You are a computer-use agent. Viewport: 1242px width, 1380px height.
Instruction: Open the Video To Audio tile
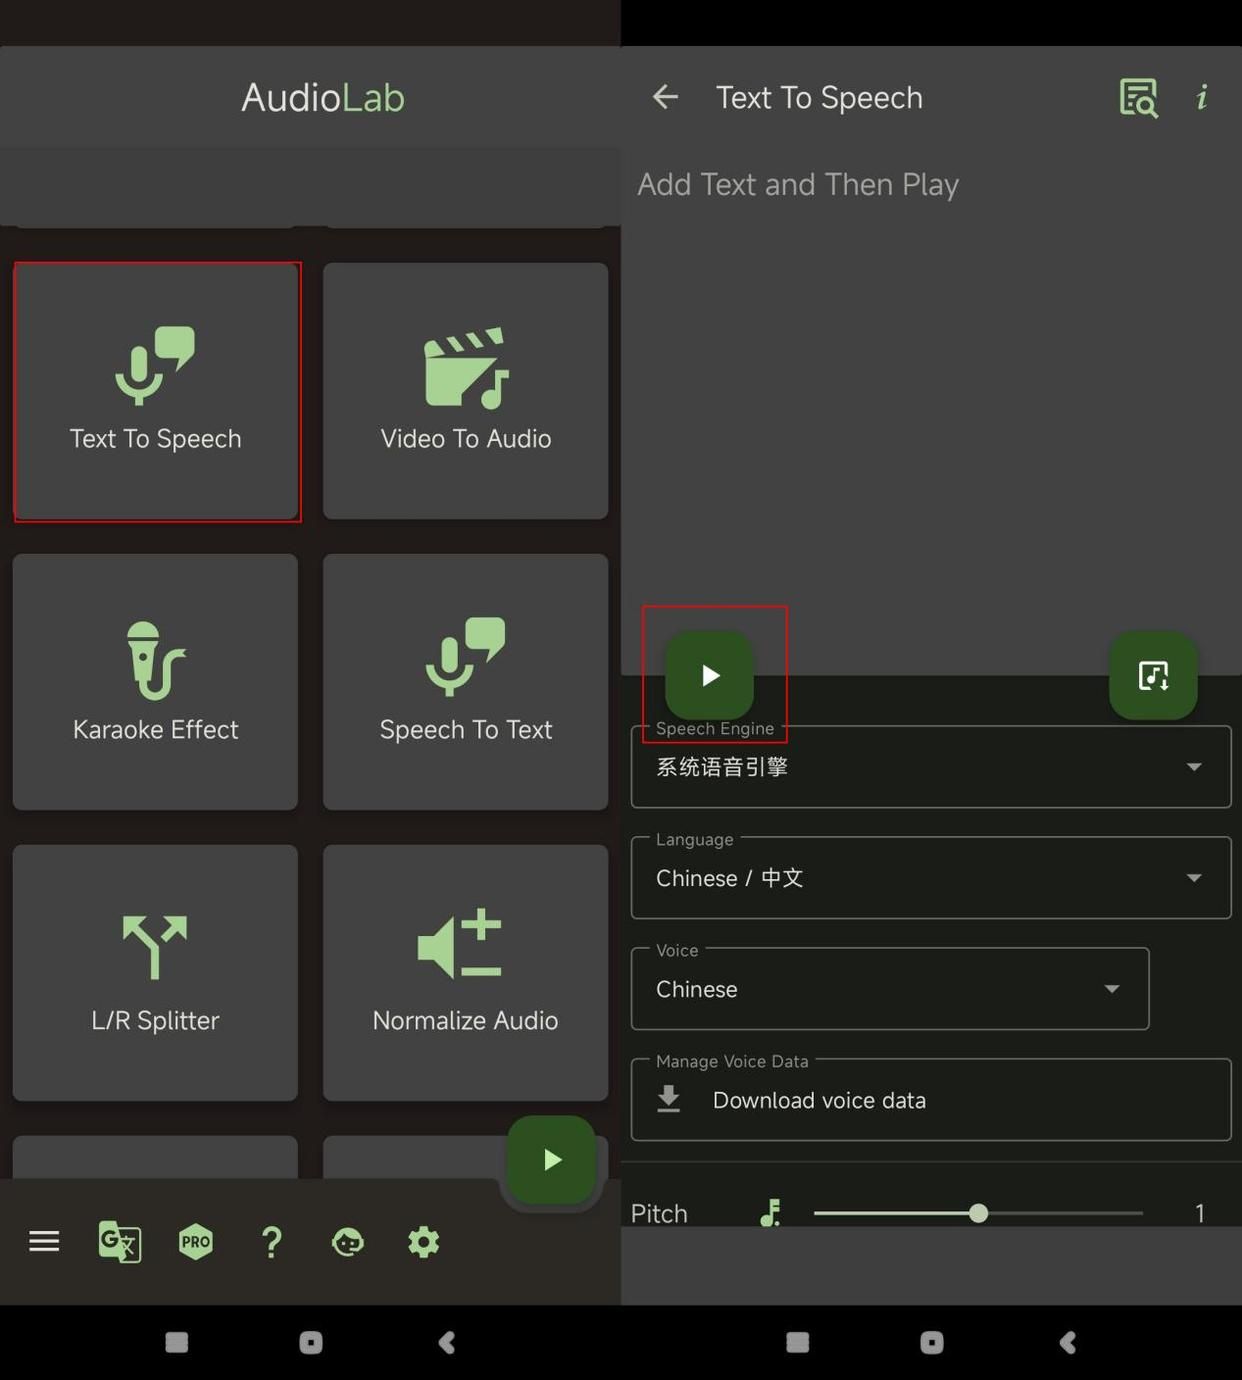pos(465,391)
